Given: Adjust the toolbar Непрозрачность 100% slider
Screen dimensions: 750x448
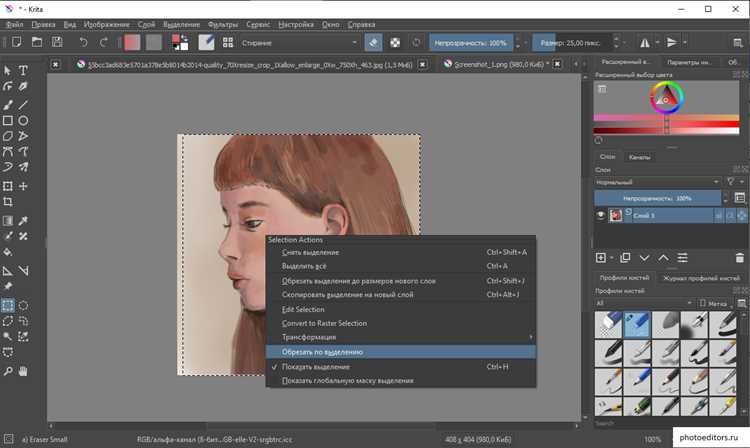Looking at the screenshot, I should 471,43.
